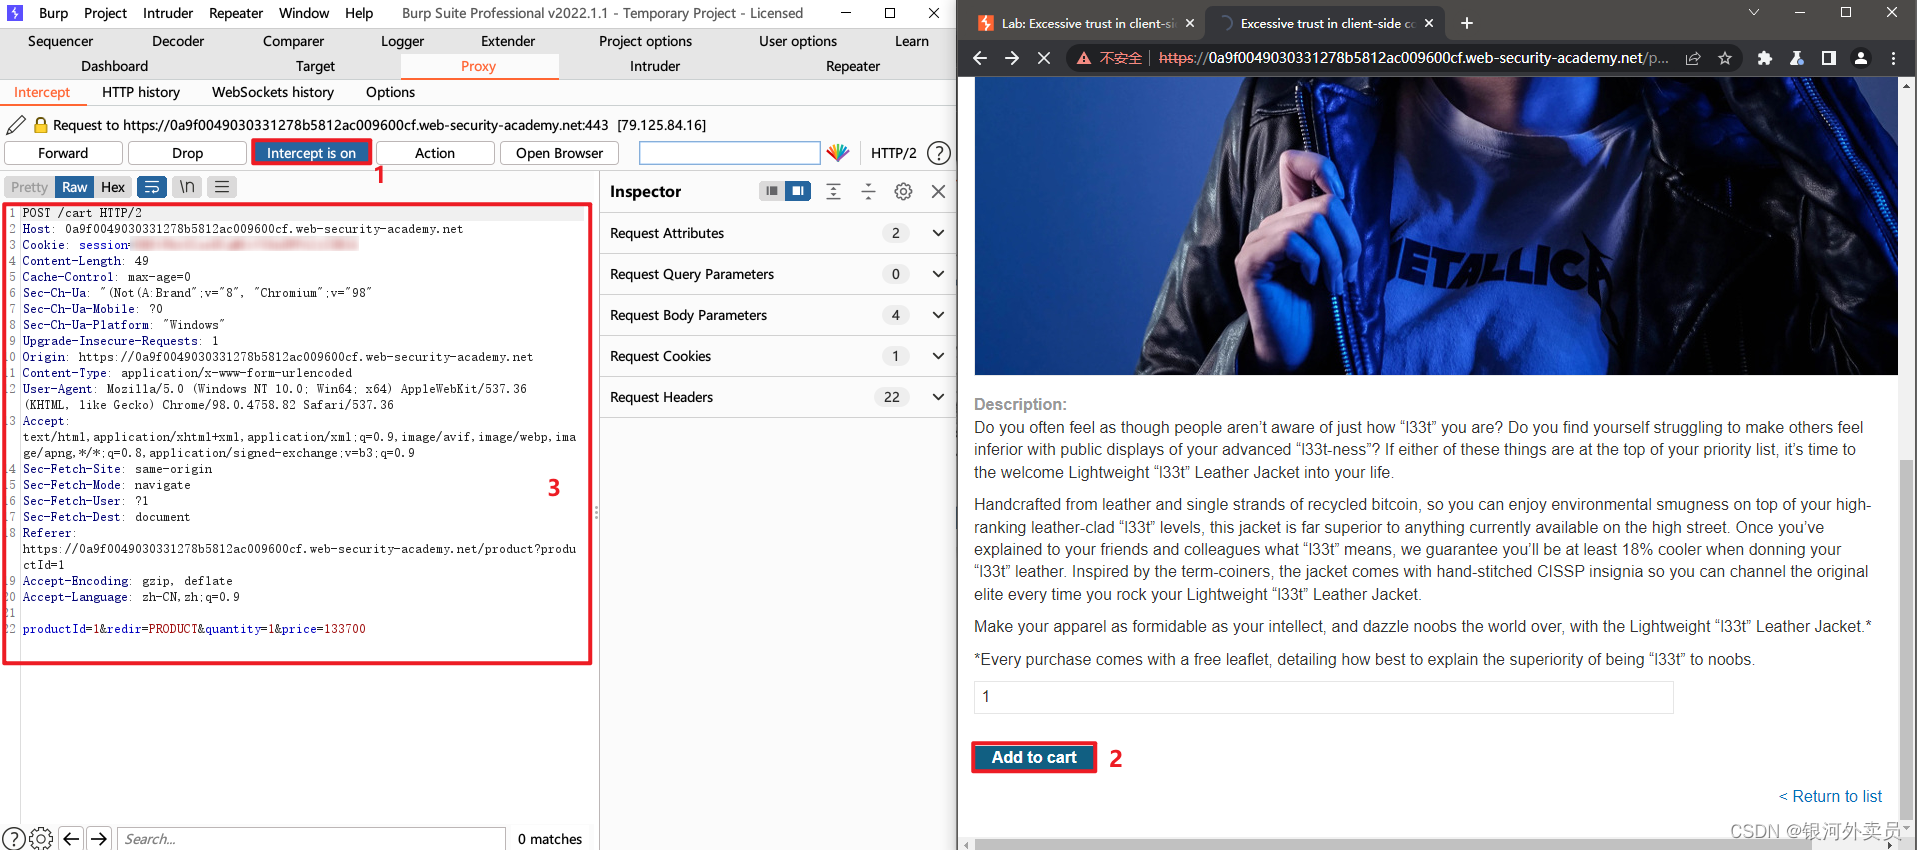Image resolution: width=1917 pixels, height=850 pixels.
Task: Open the colorful highlight picker icon
Action: tap(838, 153)
